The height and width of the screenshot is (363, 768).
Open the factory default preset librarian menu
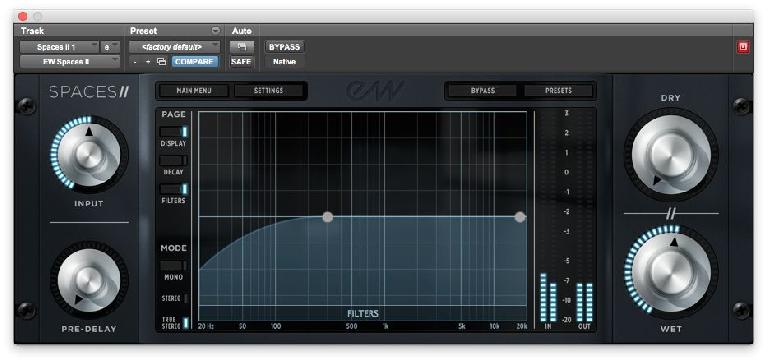coord(174,47)
